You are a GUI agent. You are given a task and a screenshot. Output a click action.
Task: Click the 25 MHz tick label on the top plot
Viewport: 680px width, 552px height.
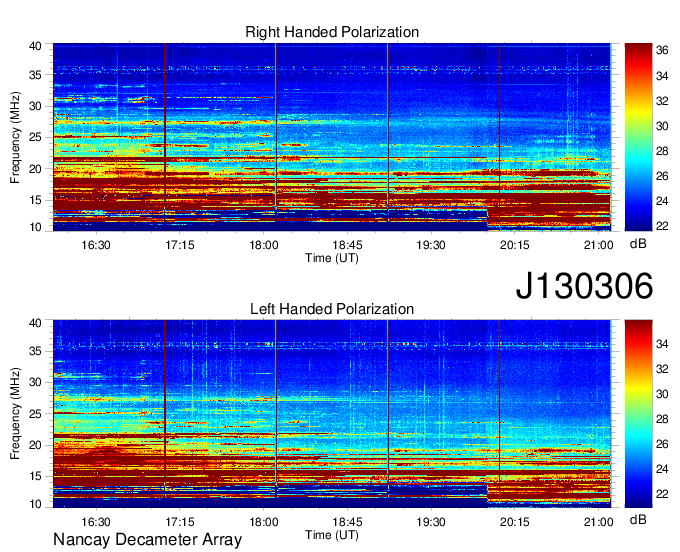[x=36, y=137]
